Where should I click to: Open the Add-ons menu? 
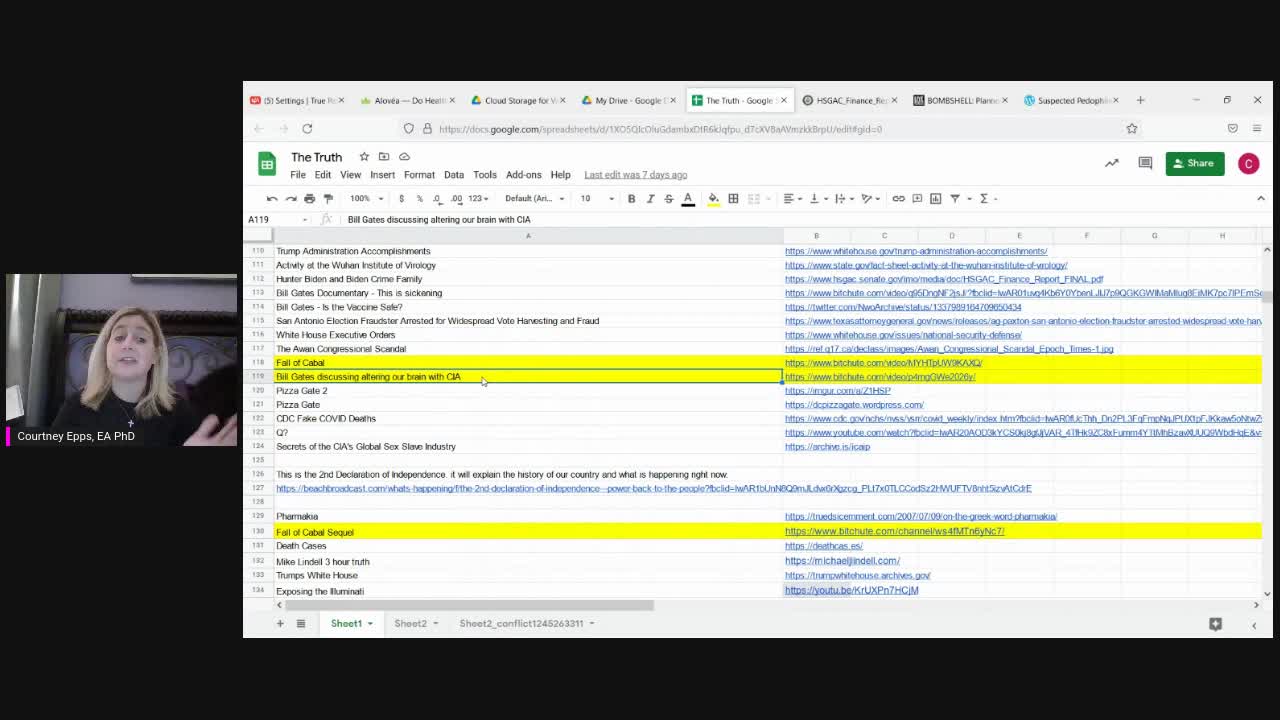[x=523, y=175]
